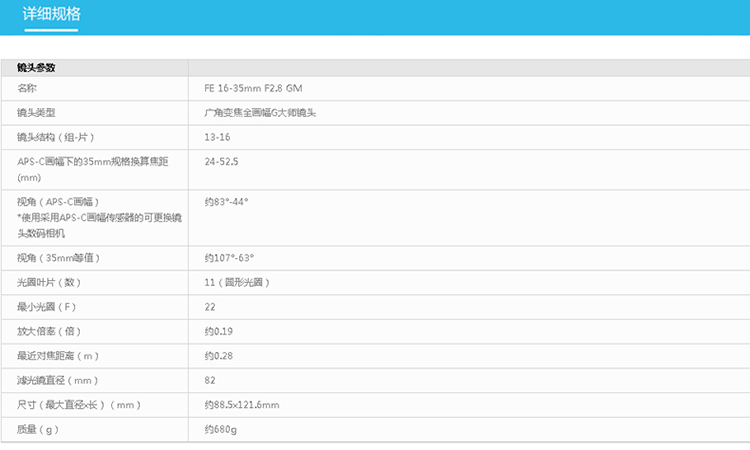Select the 35mm angle value 约107°-63°
The height and width of the screenshot is (450, 750).
pos(229,258)
